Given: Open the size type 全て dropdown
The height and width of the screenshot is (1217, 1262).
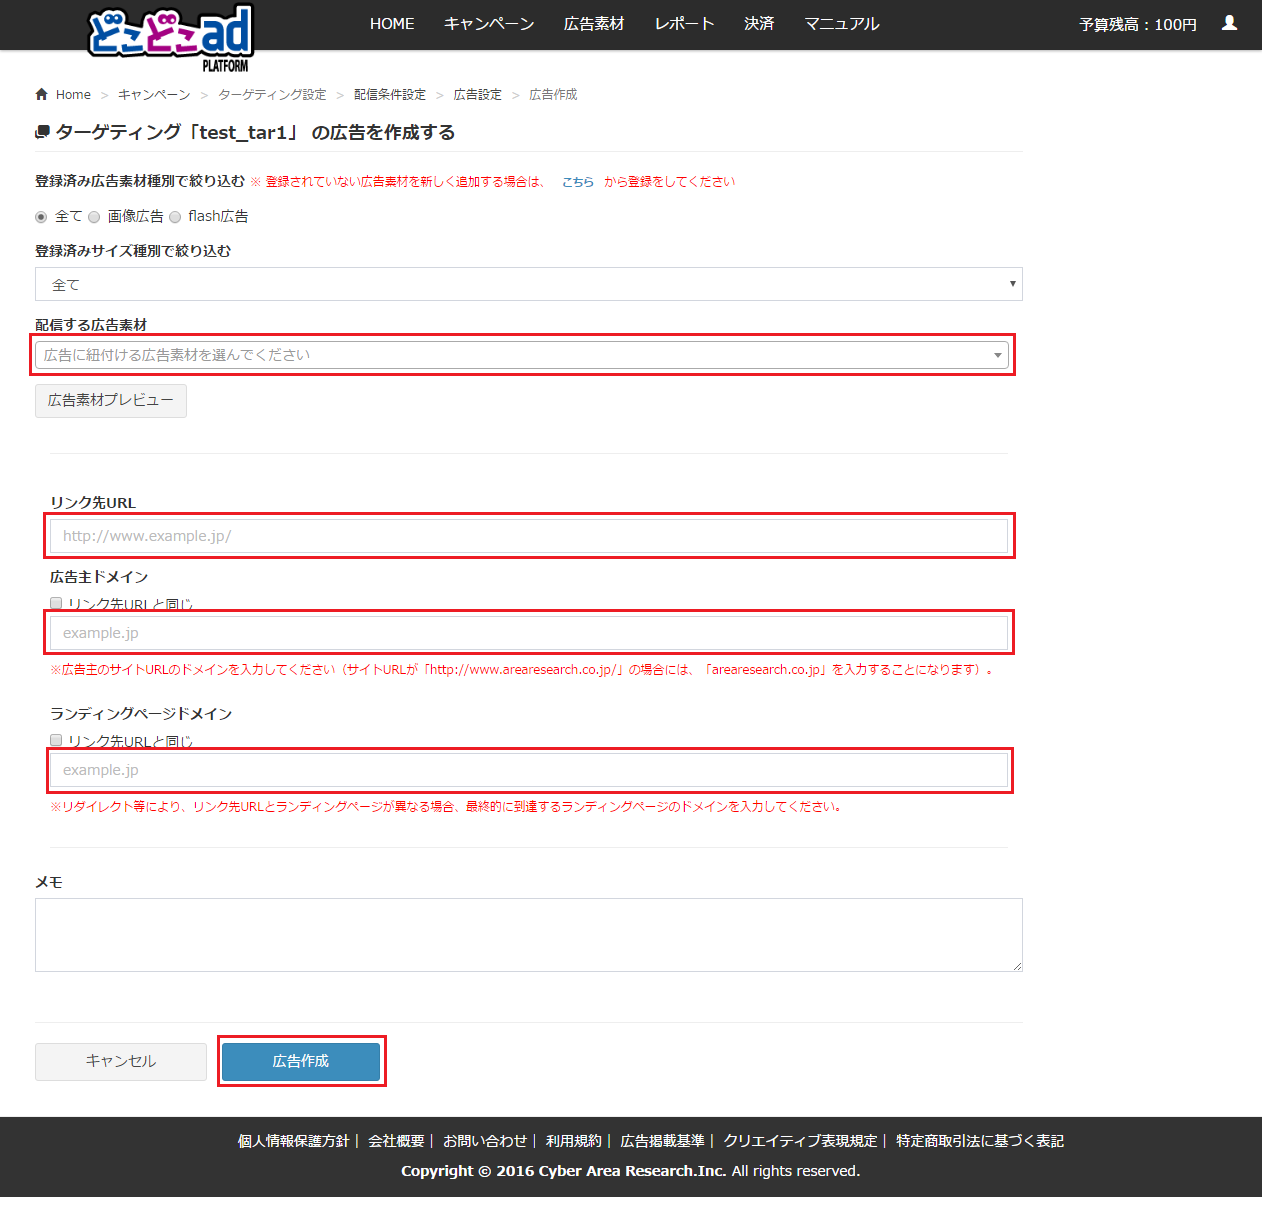Looking at the screenshot, I should click(529, 284).
